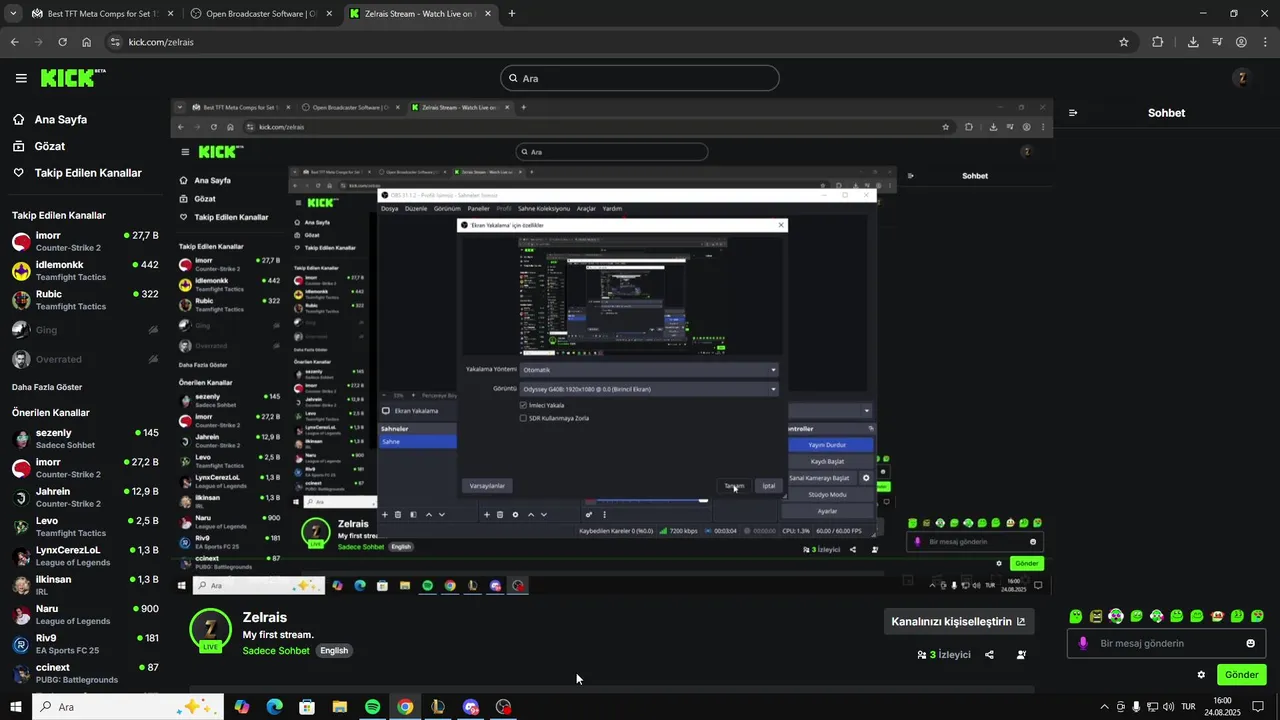The image size is (1280, 720).
Task: Open Spotify from the taskbar
Action: tap(372, 707)
